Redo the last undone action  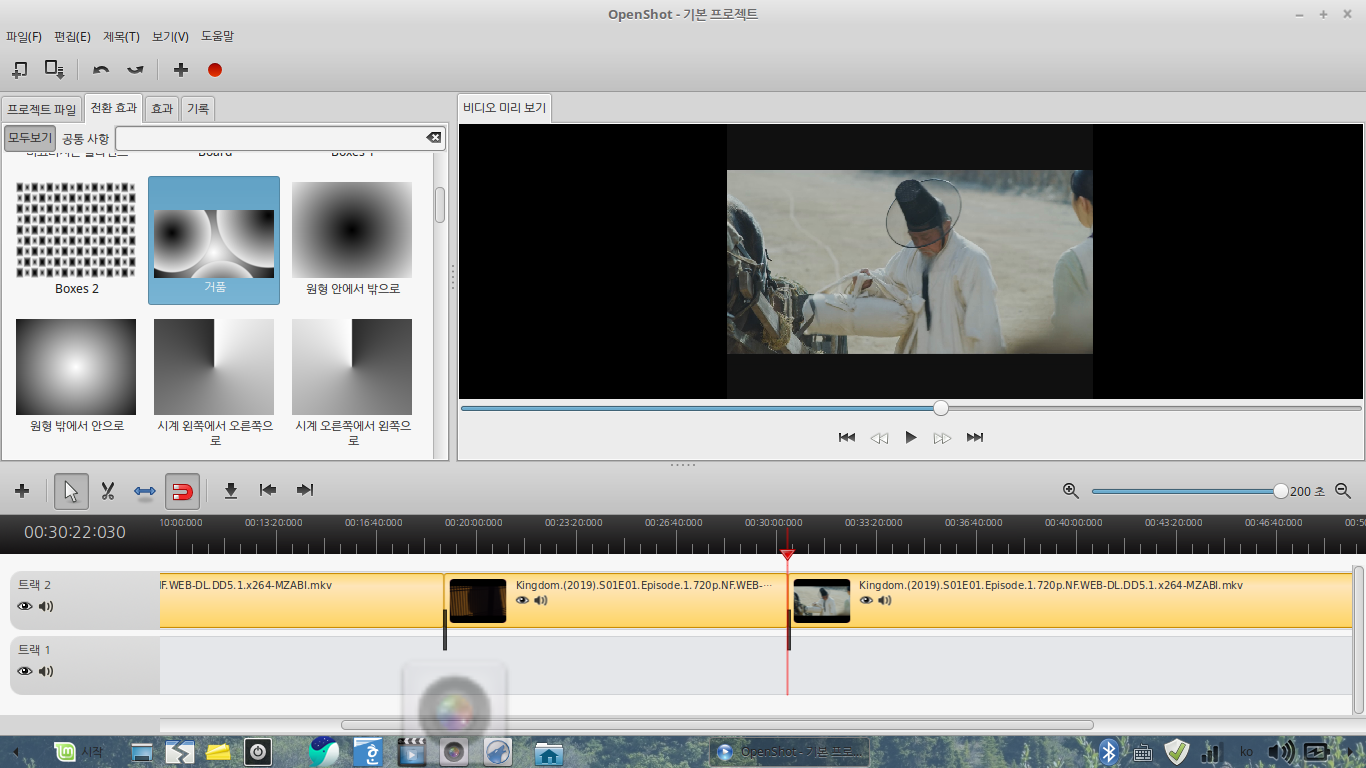point(135,69)
